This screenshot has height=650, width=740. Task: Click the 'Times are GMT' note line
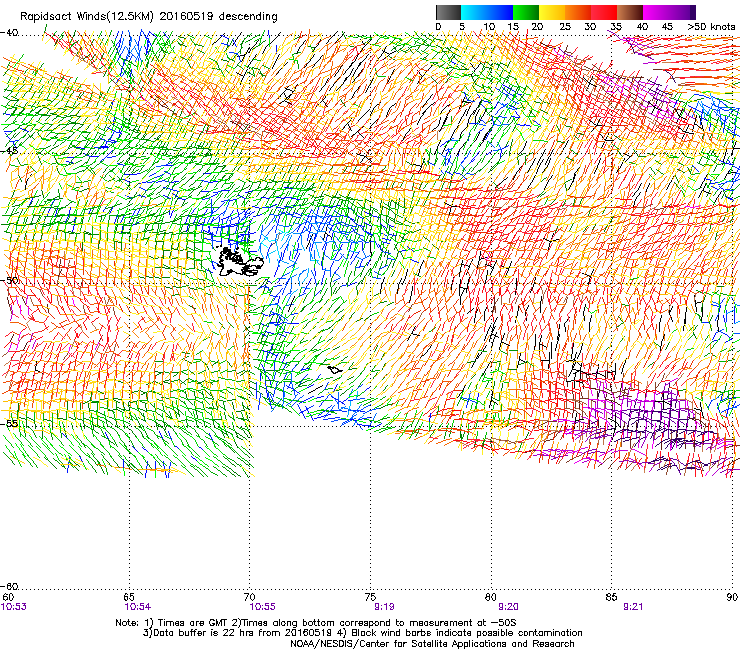pyautogui.click(x=315, y=623)
